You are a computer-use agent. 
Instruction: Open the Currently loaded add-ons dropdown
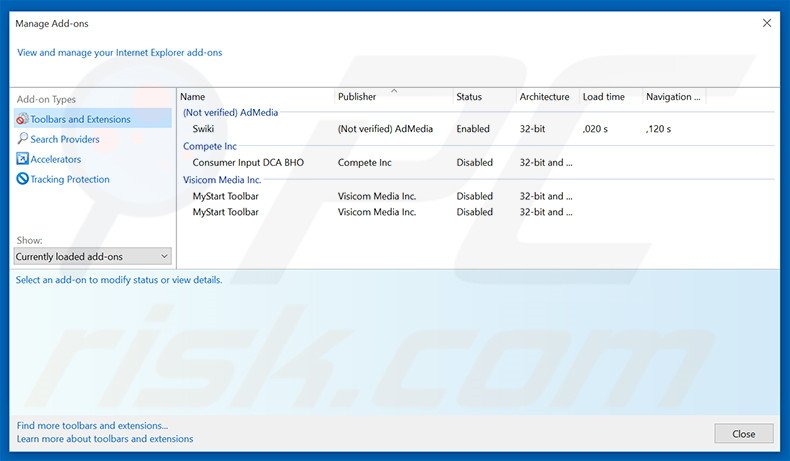click(93, 256)
